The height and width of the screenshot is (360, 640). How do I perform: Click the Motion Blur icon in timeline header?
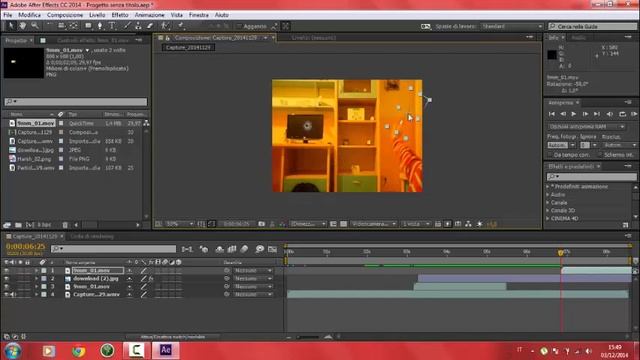click(244, 249)
